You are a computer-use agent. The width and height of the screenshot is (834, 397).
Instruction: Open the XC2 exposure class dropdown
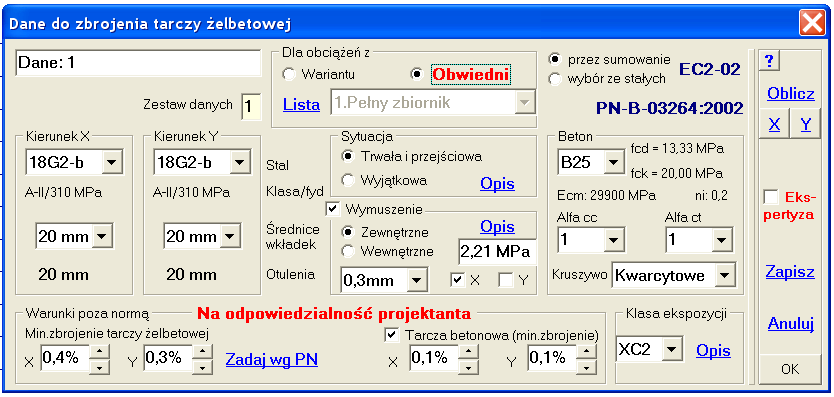click(x=672, y=350)
